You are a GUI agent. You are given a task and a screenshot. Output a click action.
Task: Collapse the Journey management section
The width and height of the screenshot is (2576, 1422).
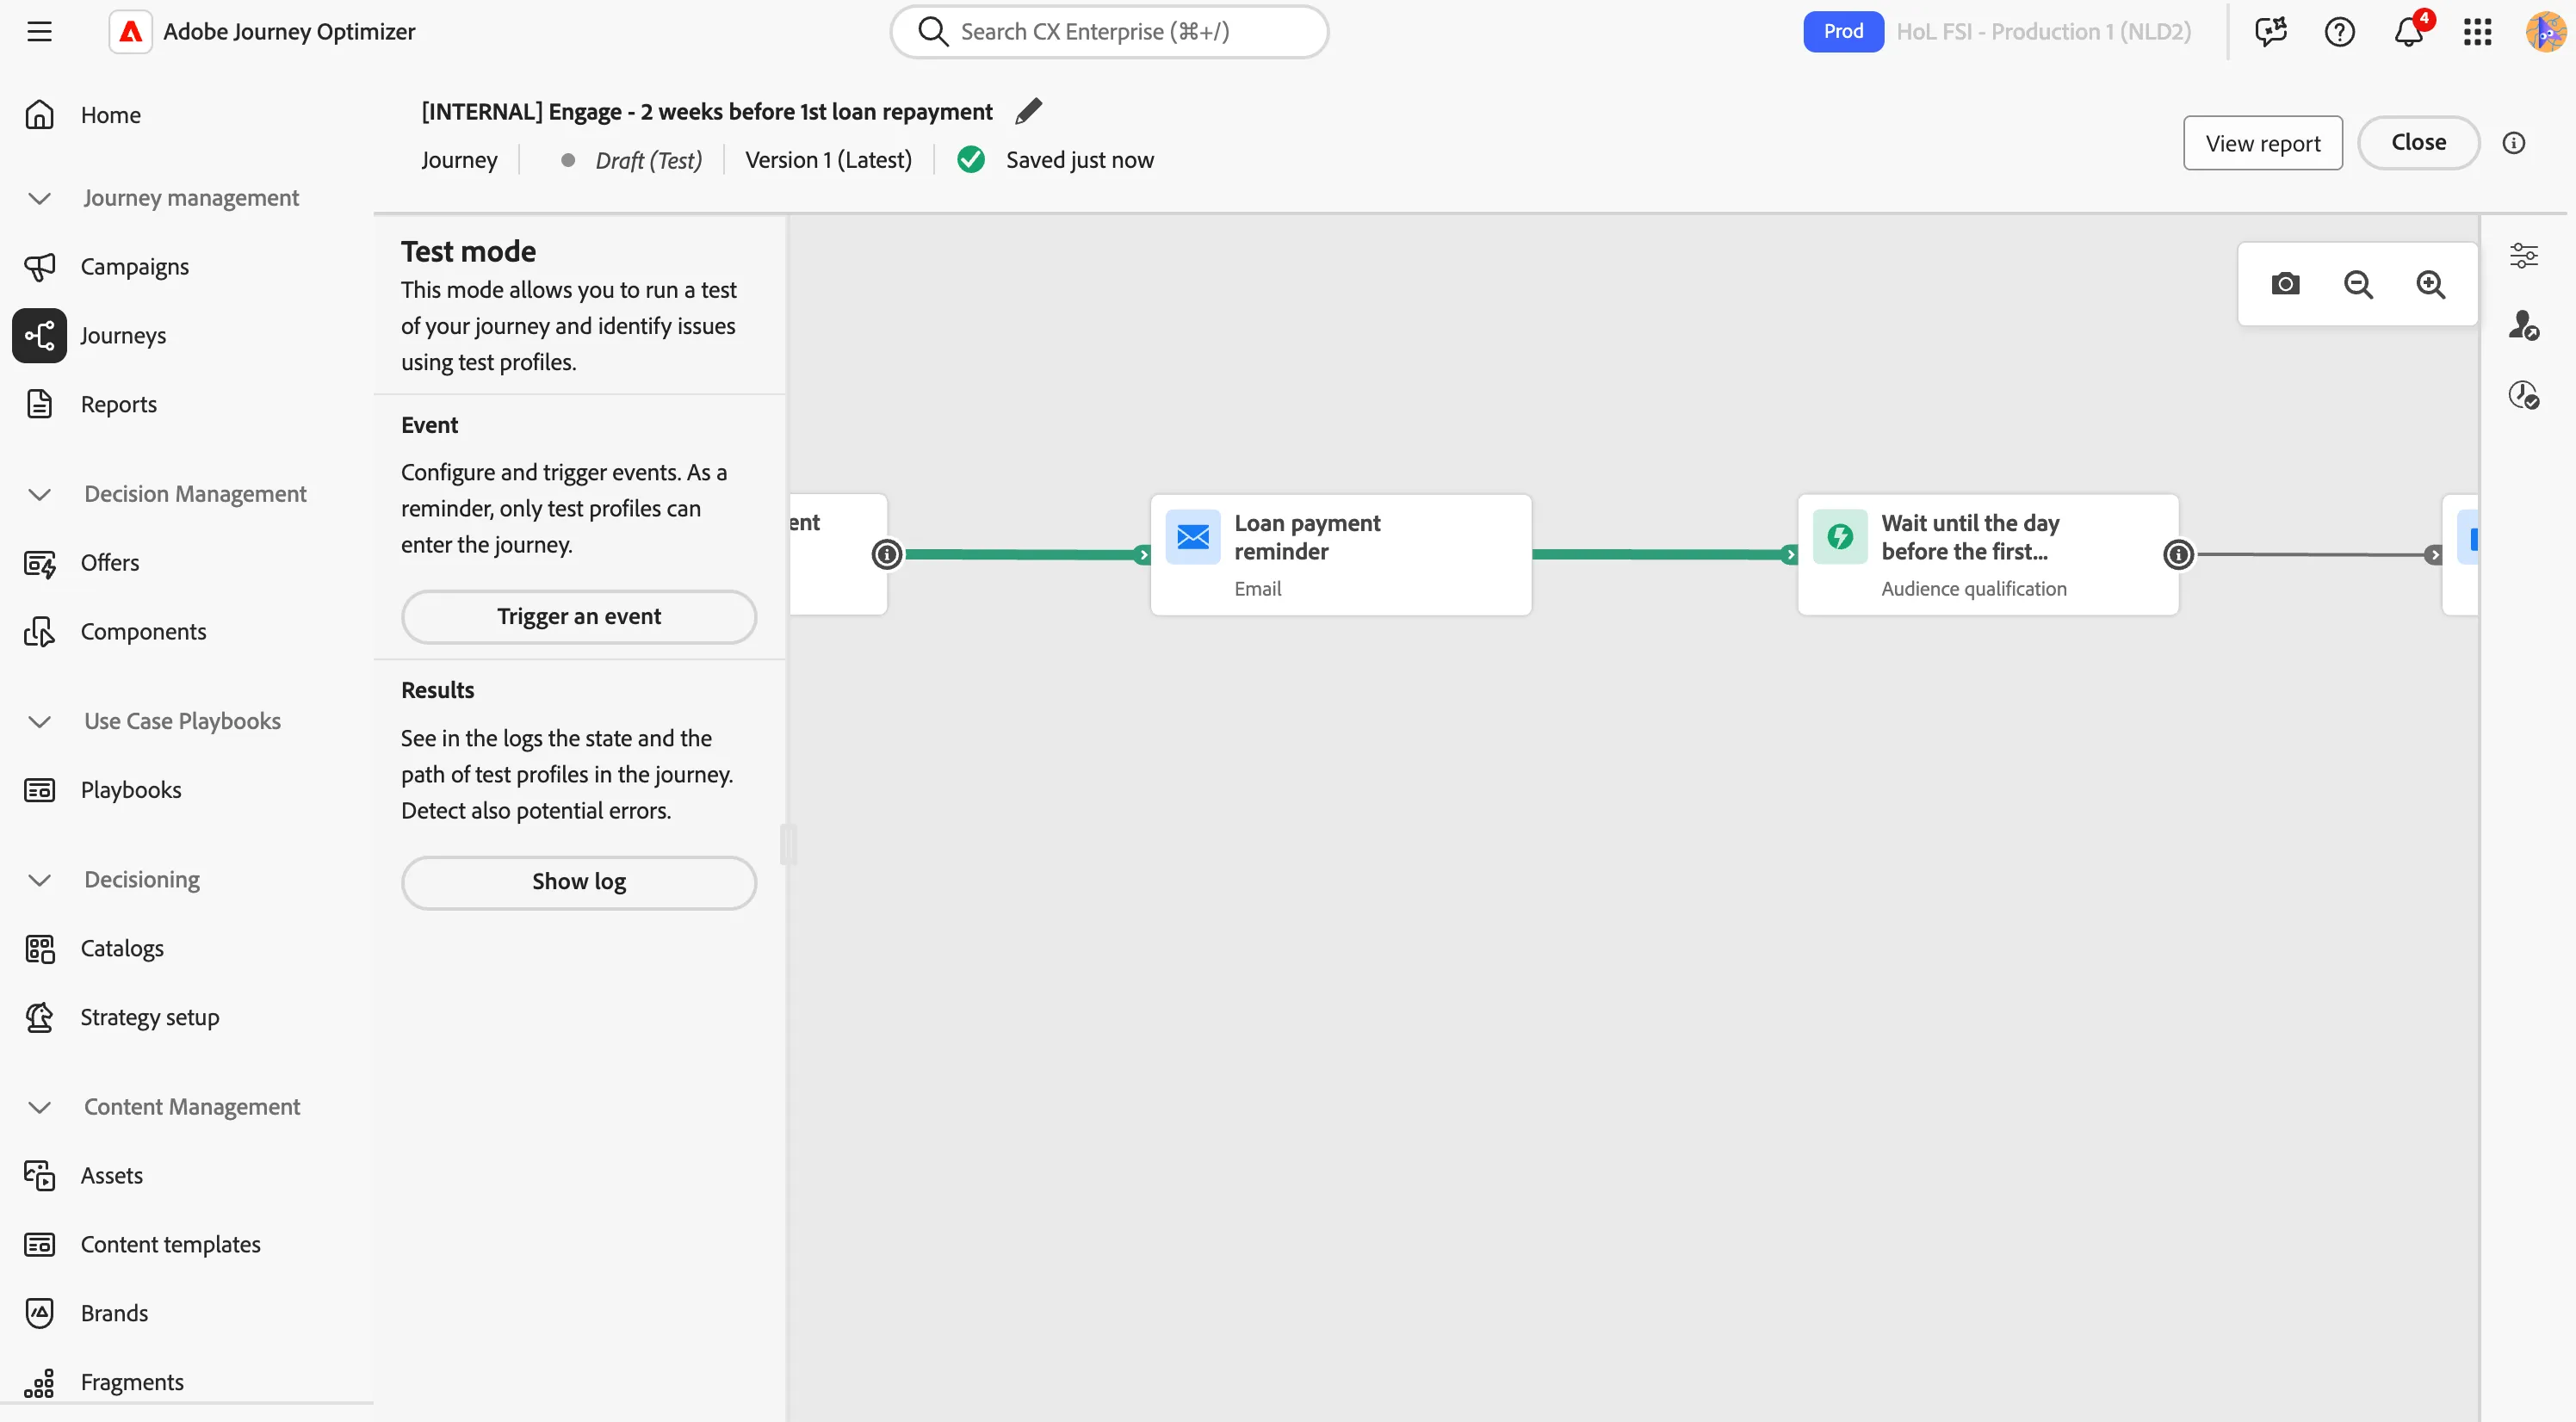click(x=39, y=198)
